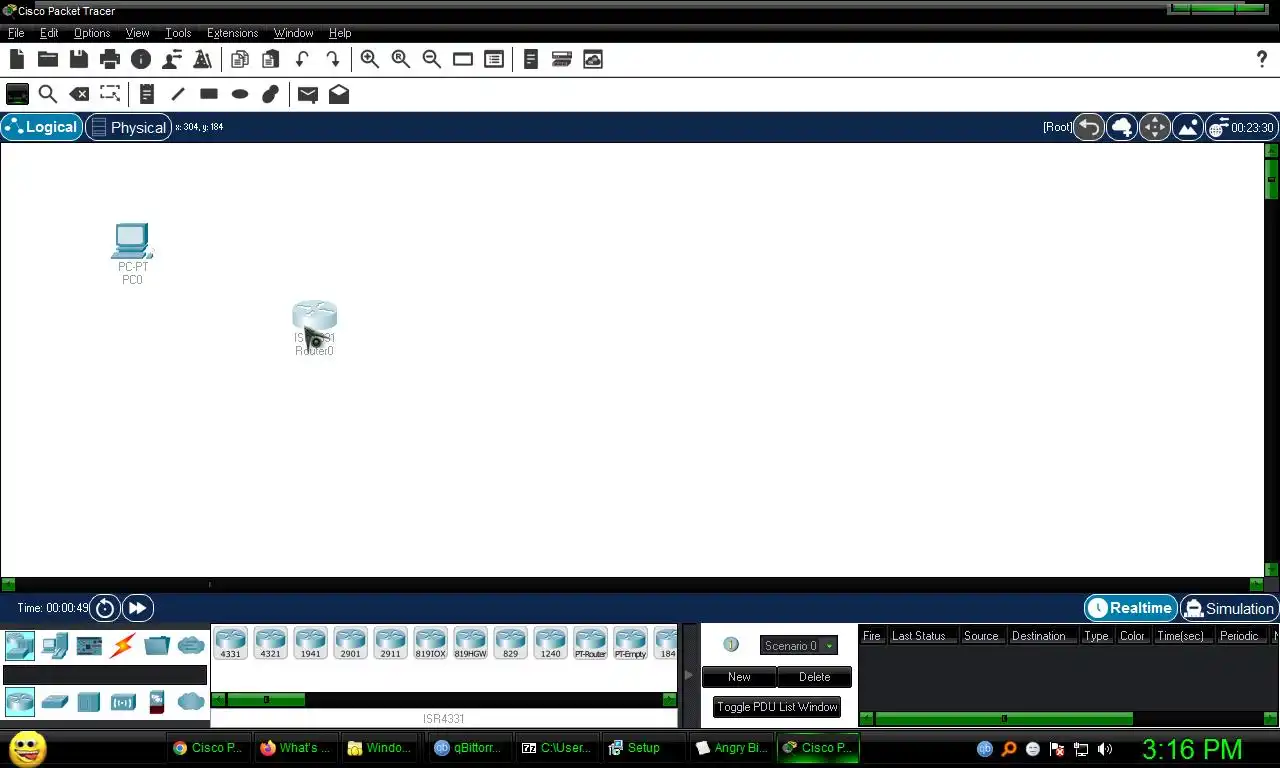Open the Angry Bi... taskbar button
Image resolution: width=1280 pixels, height=768 pixels.
point(732,748)
